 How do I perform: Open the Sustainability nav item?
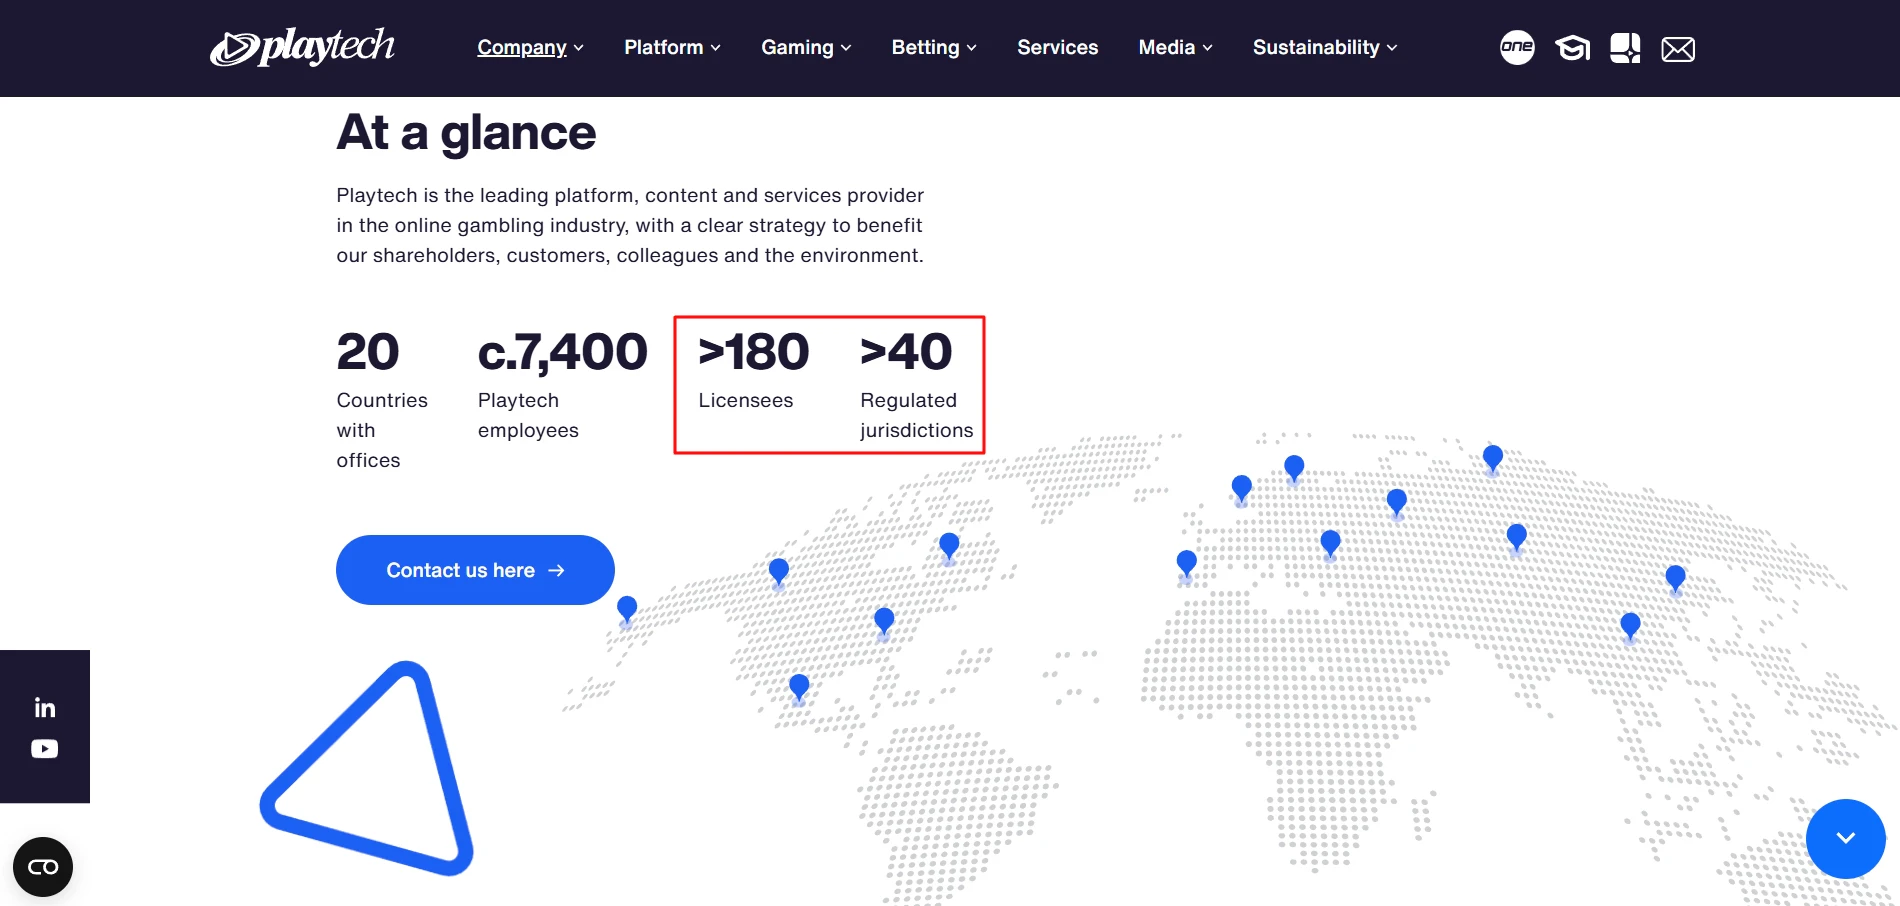pyautogui.click(x=1316, y=47)
